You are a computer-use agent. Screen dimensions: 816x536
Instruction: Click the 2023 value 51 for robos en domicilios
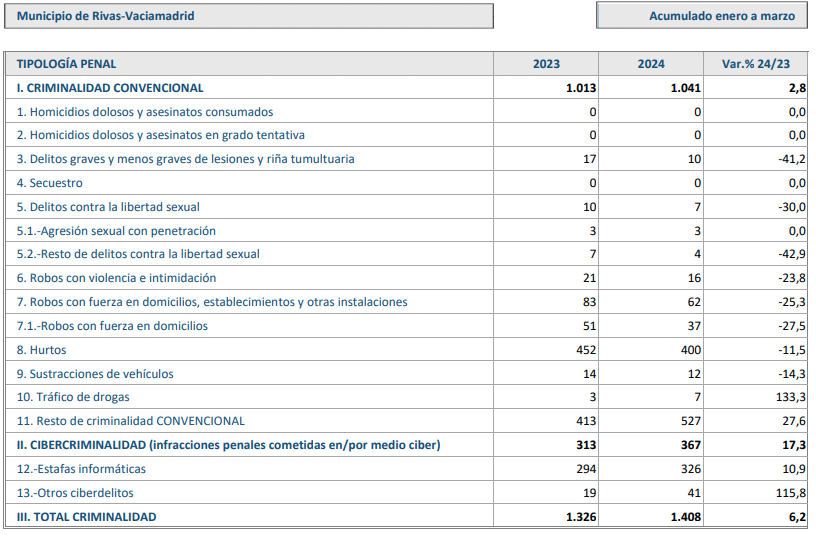[590, 326]
